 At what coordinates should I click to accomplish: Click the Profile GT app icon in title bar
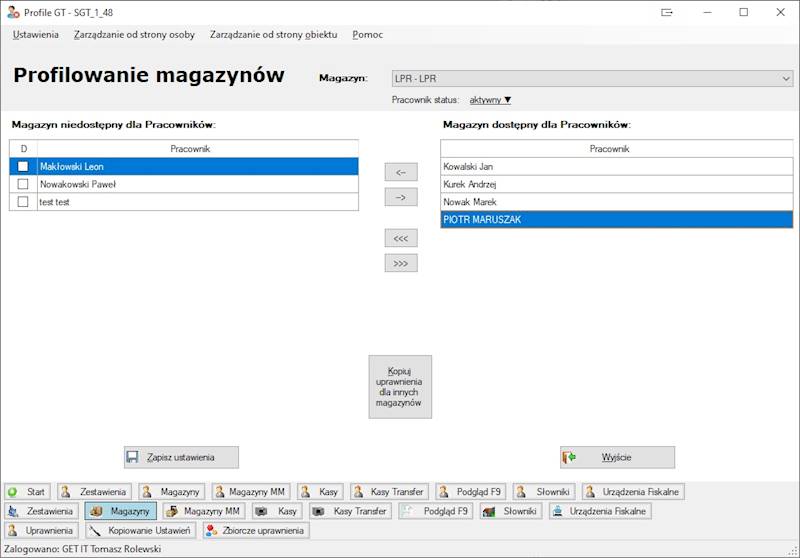(x=13, y=12)
